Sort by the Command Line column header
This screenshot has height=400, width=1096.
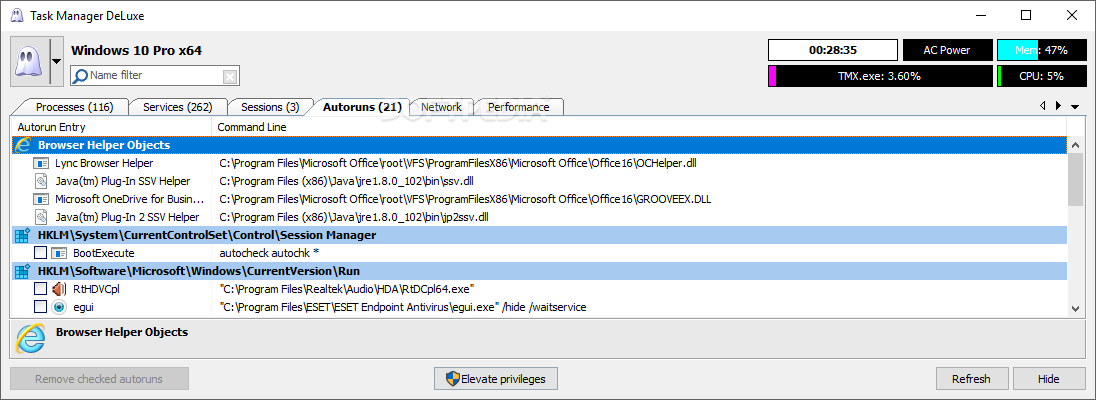tap(640, 127)
